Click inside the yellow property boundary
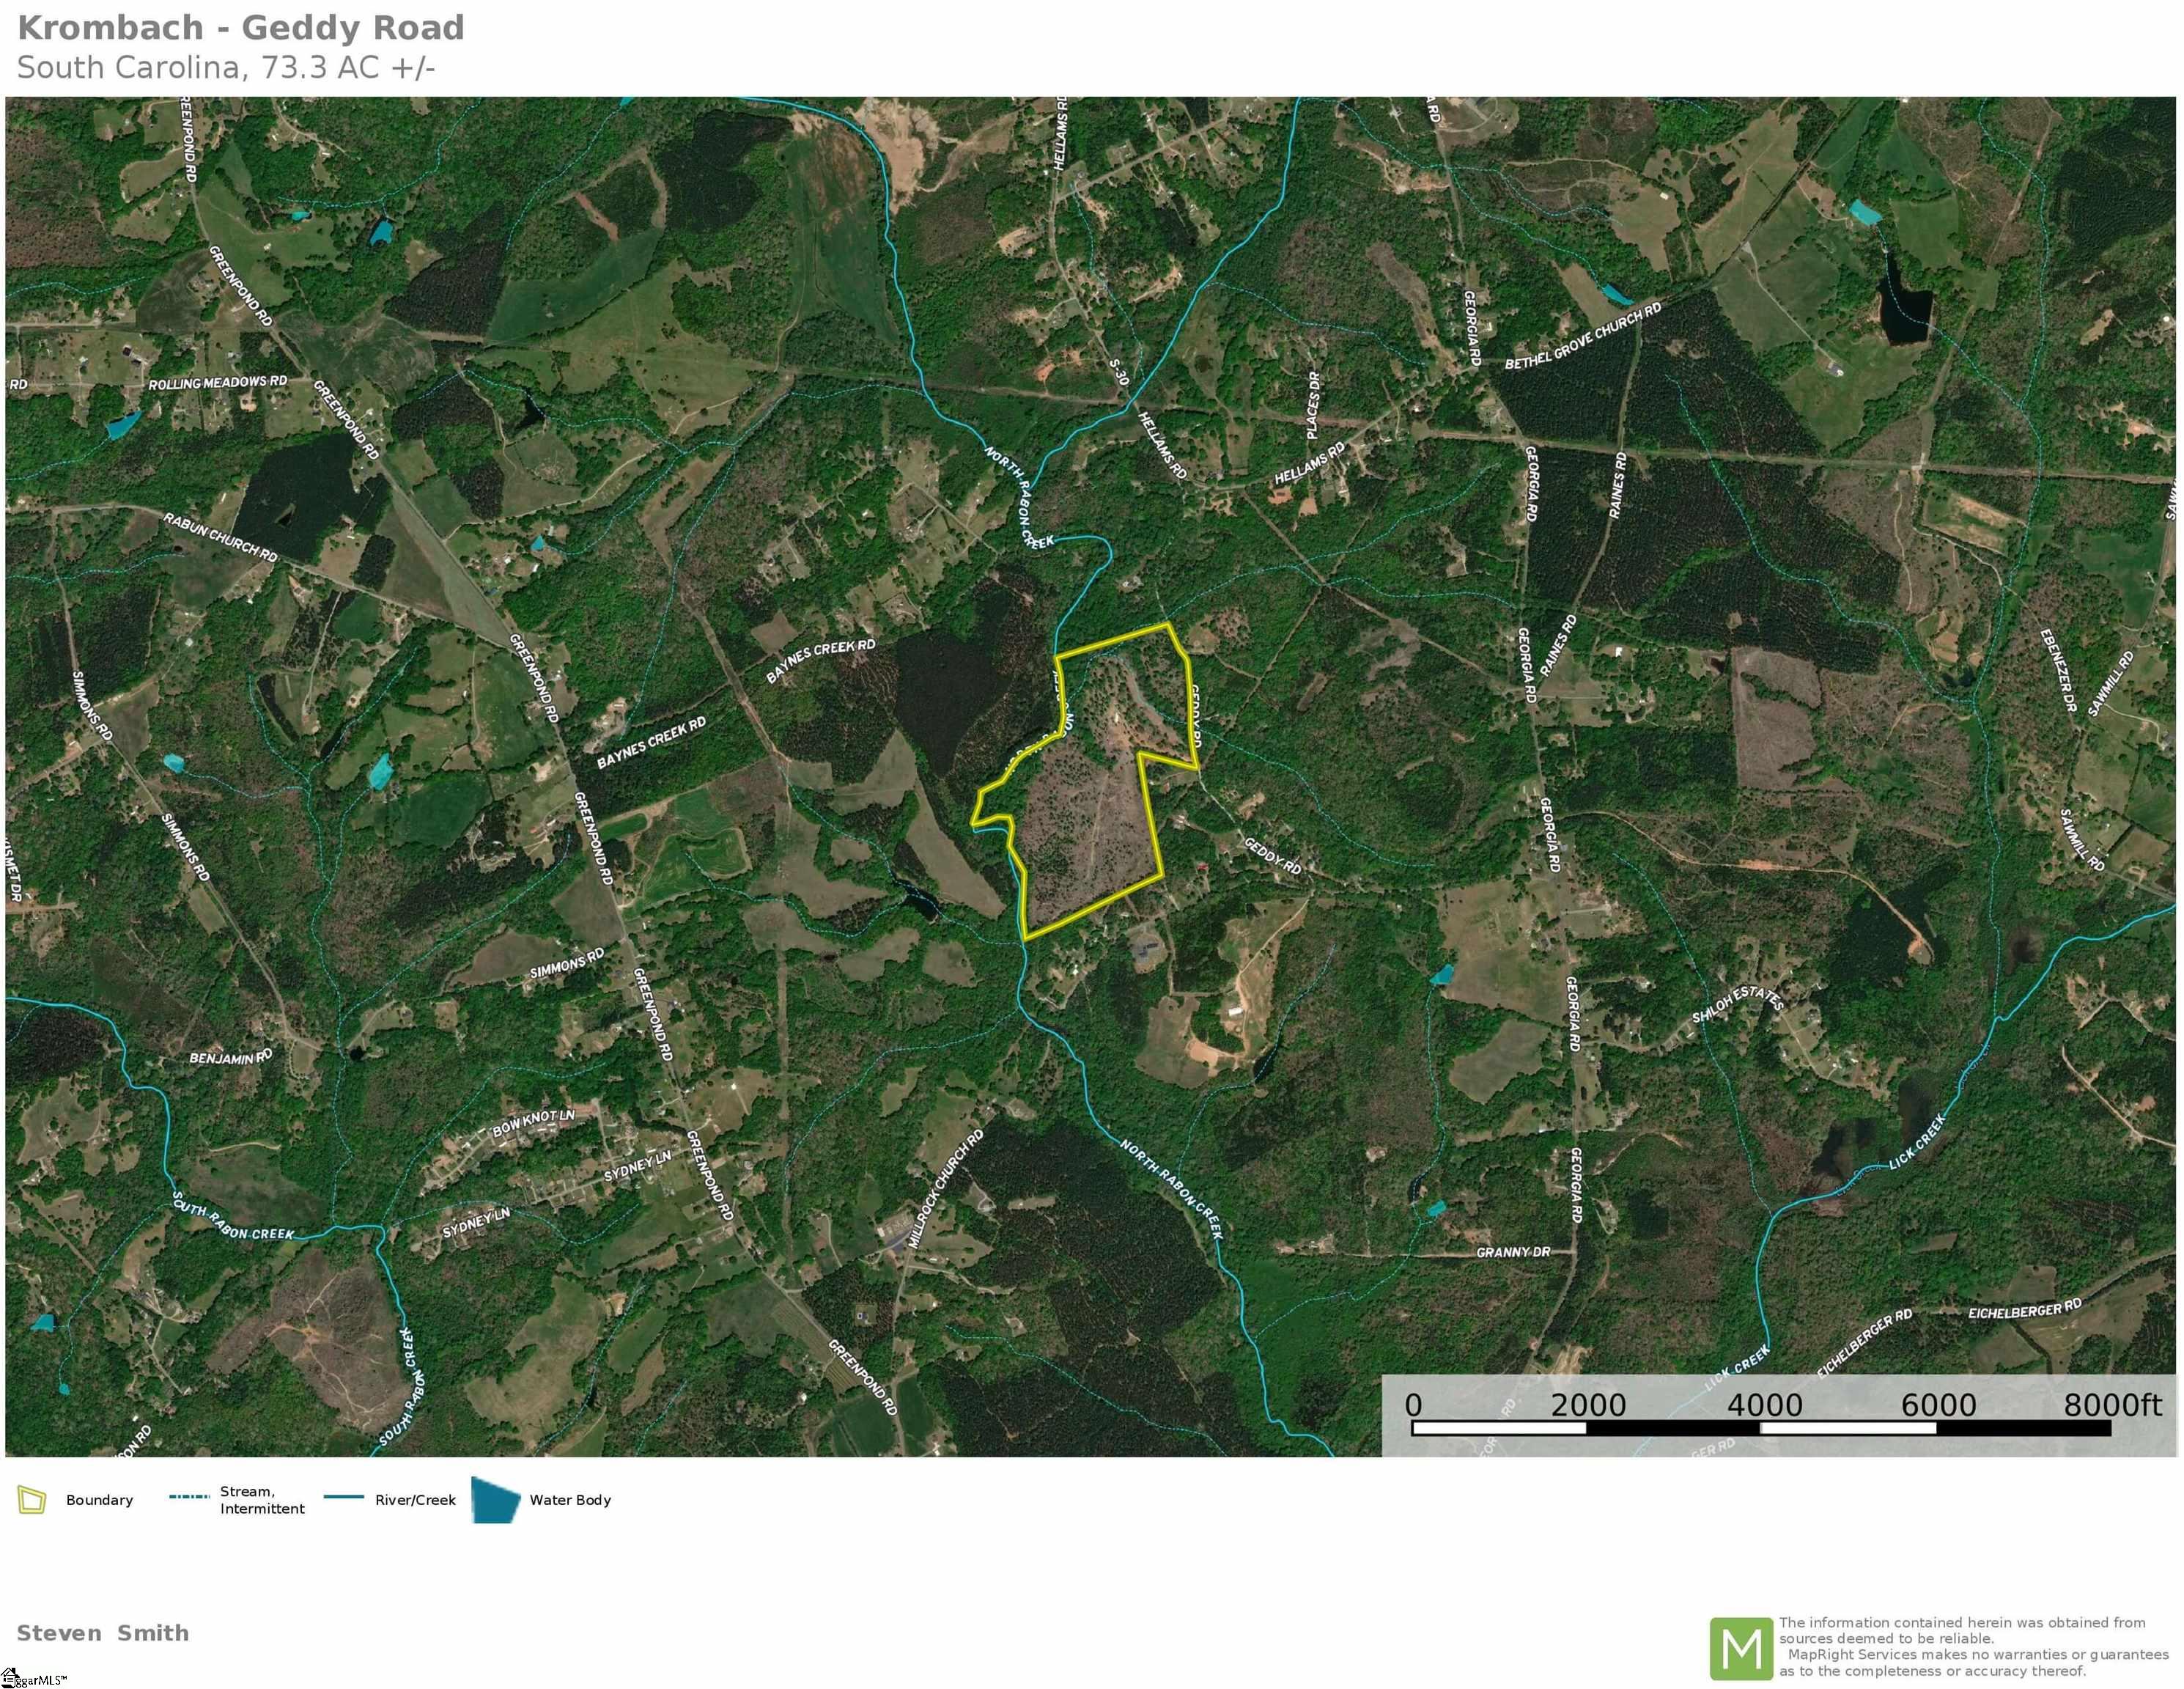The image size is (2184, 1689). click(1090, 830)
